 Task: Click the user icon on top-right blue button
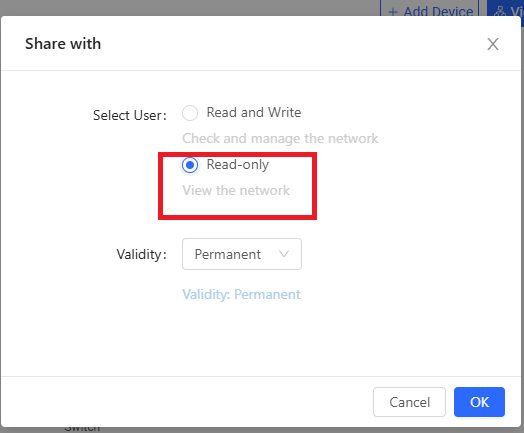(x=500, y=12)
